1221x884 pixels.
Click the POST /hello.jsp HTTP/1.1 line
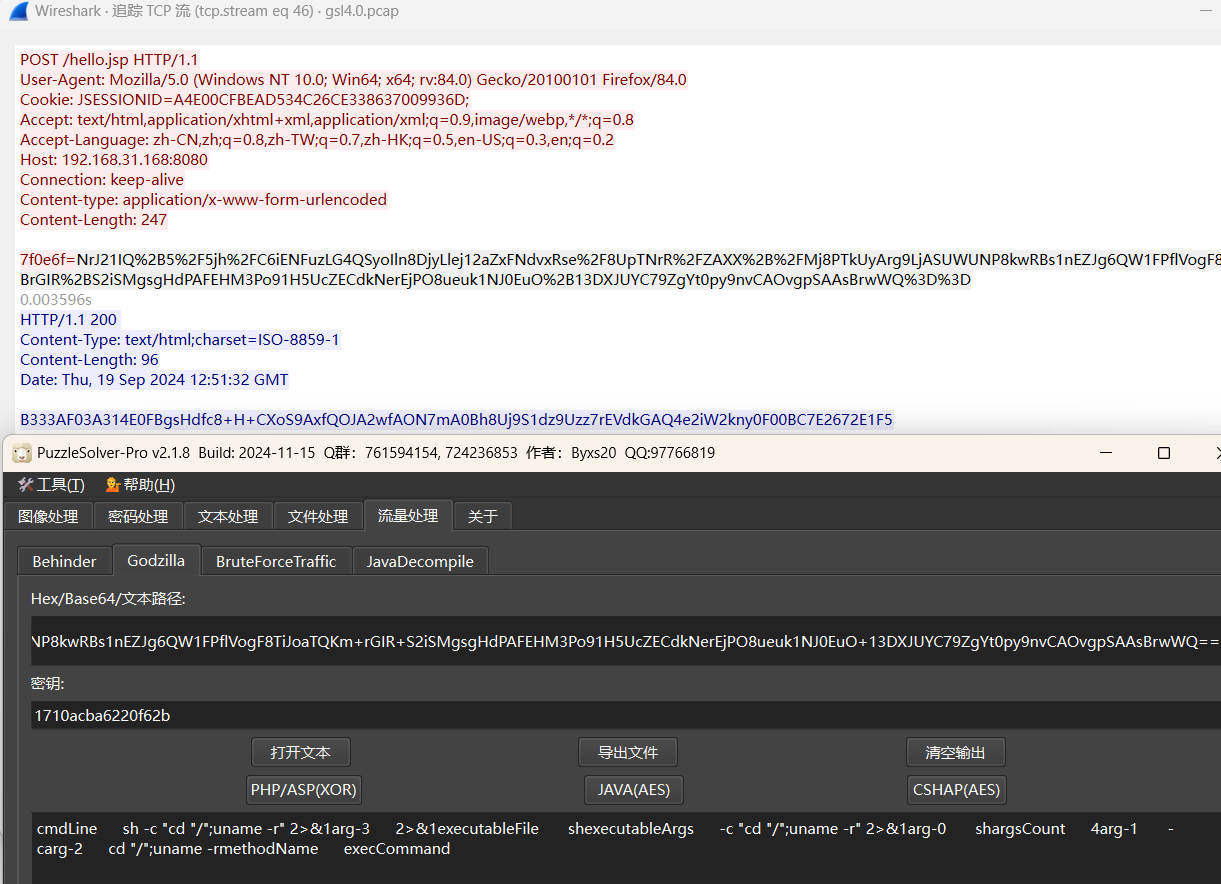[x=109, y=60]
